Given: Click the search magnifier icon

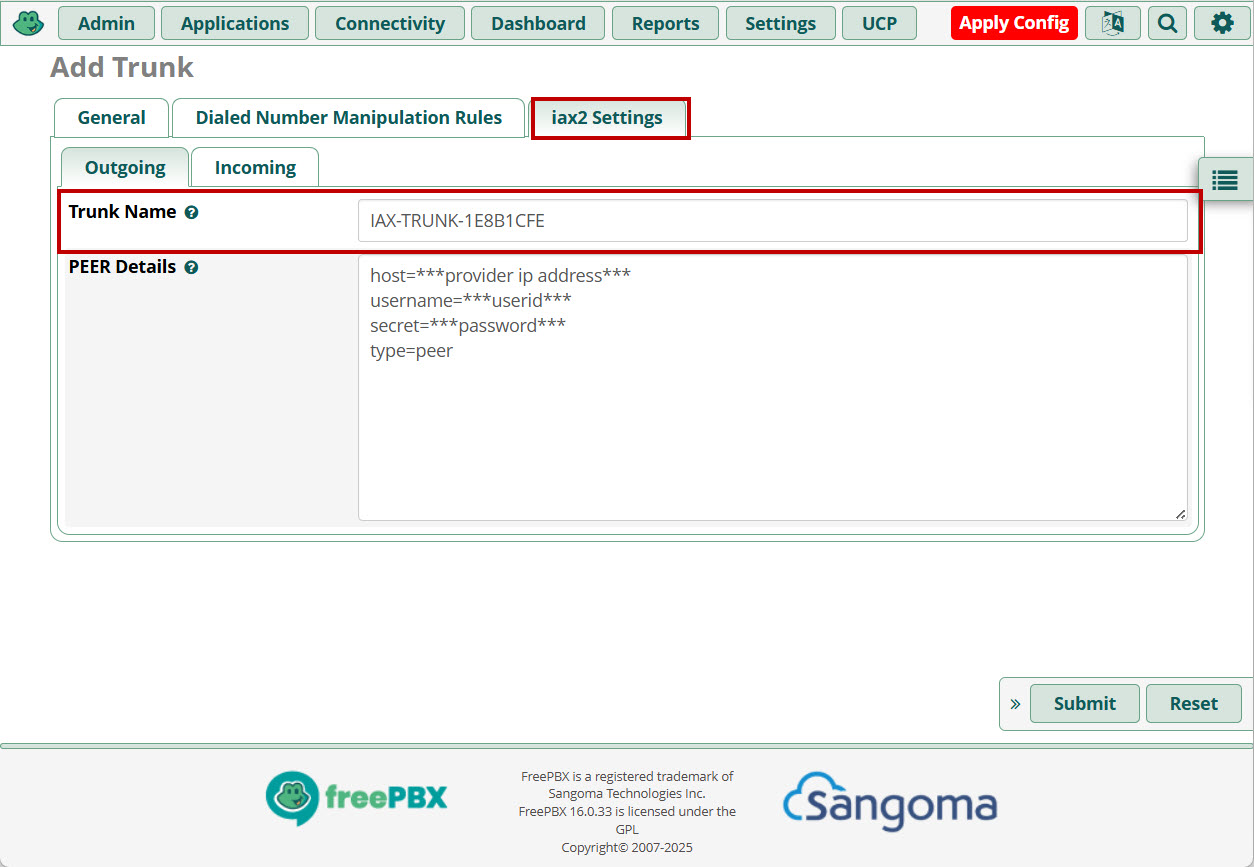Looking at the screenshot, I should [x=1167, y=23].
